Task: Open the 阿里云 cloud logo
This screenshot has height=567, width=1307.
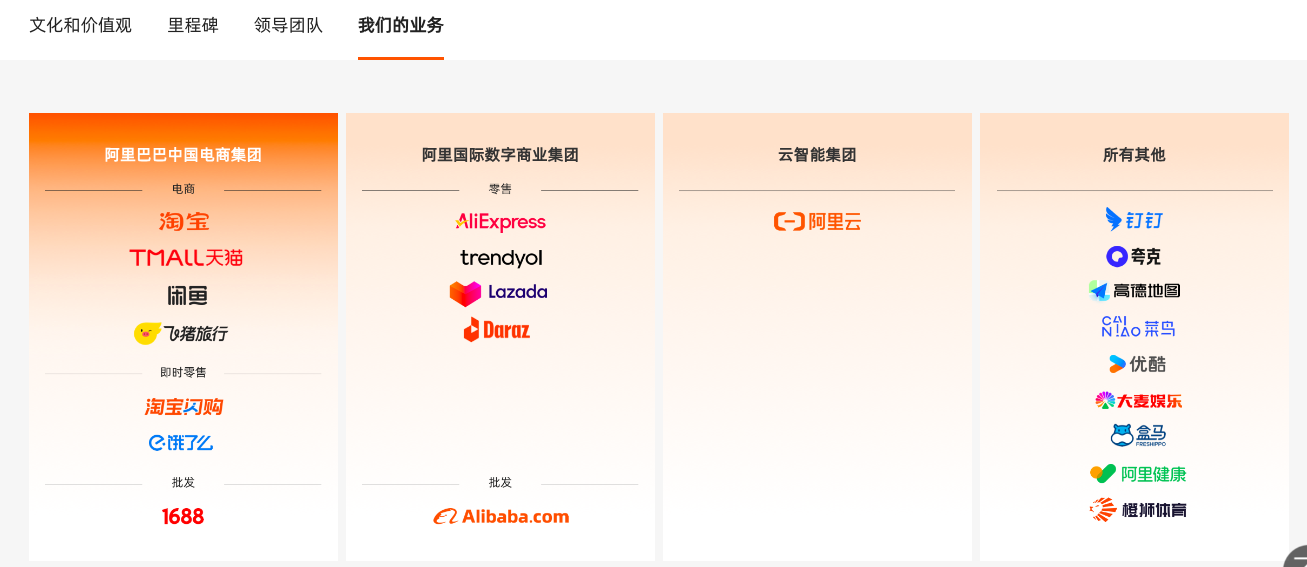Action: point(817,222)
